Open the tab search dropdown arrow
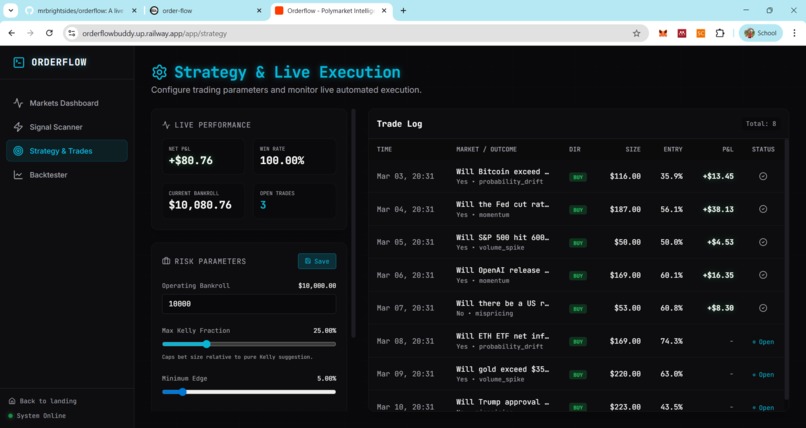Viewport: 806px width, 428px height. point(10,10)
